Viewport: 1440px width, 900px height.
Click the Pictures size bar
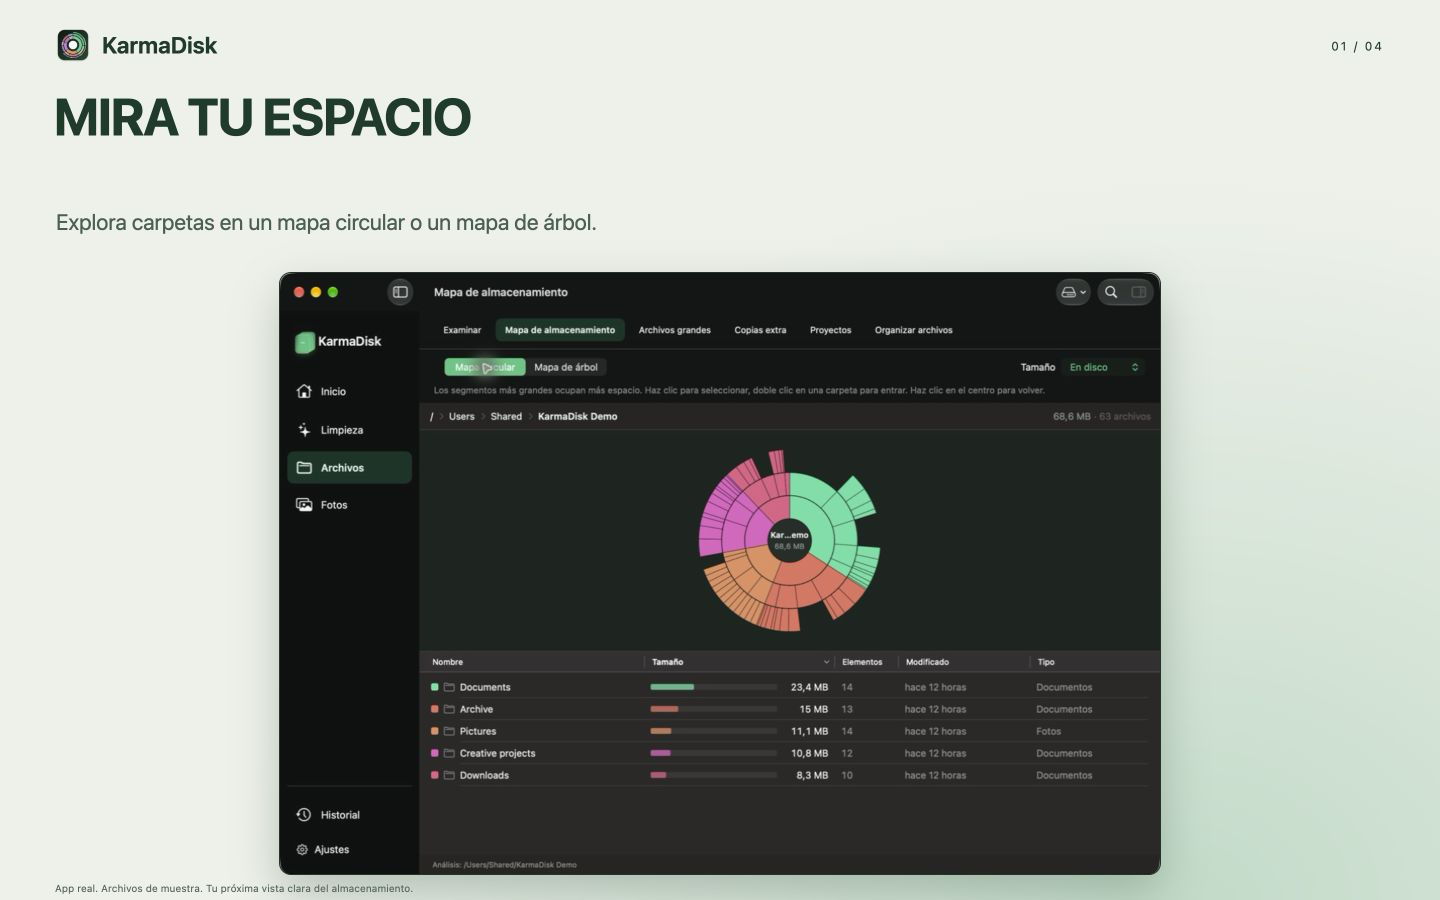tap(714, 732)
